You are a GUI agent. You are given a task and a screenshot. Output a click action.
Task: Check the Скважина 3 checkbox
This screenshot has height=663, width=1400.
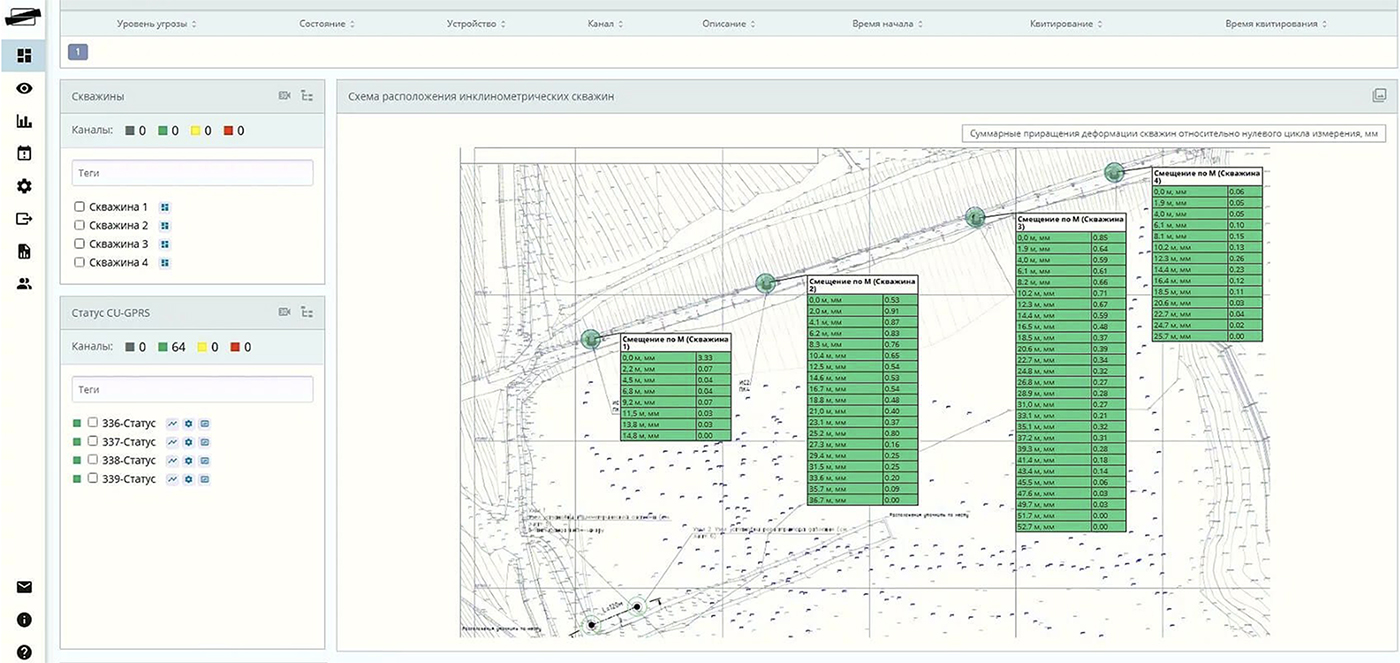pos(80,244)
